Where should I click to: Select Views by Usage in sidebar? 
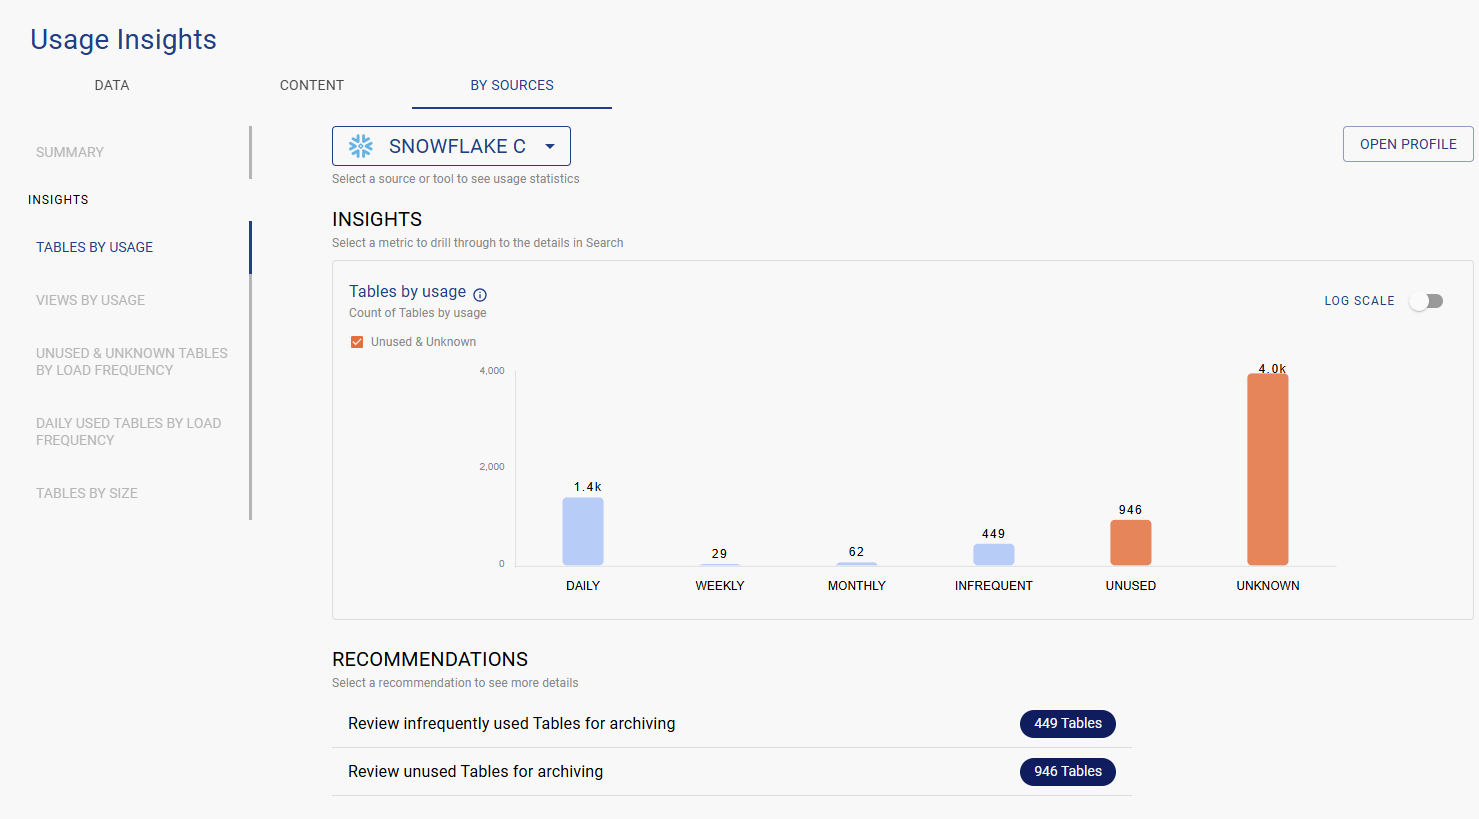click(x=90, y=300)
